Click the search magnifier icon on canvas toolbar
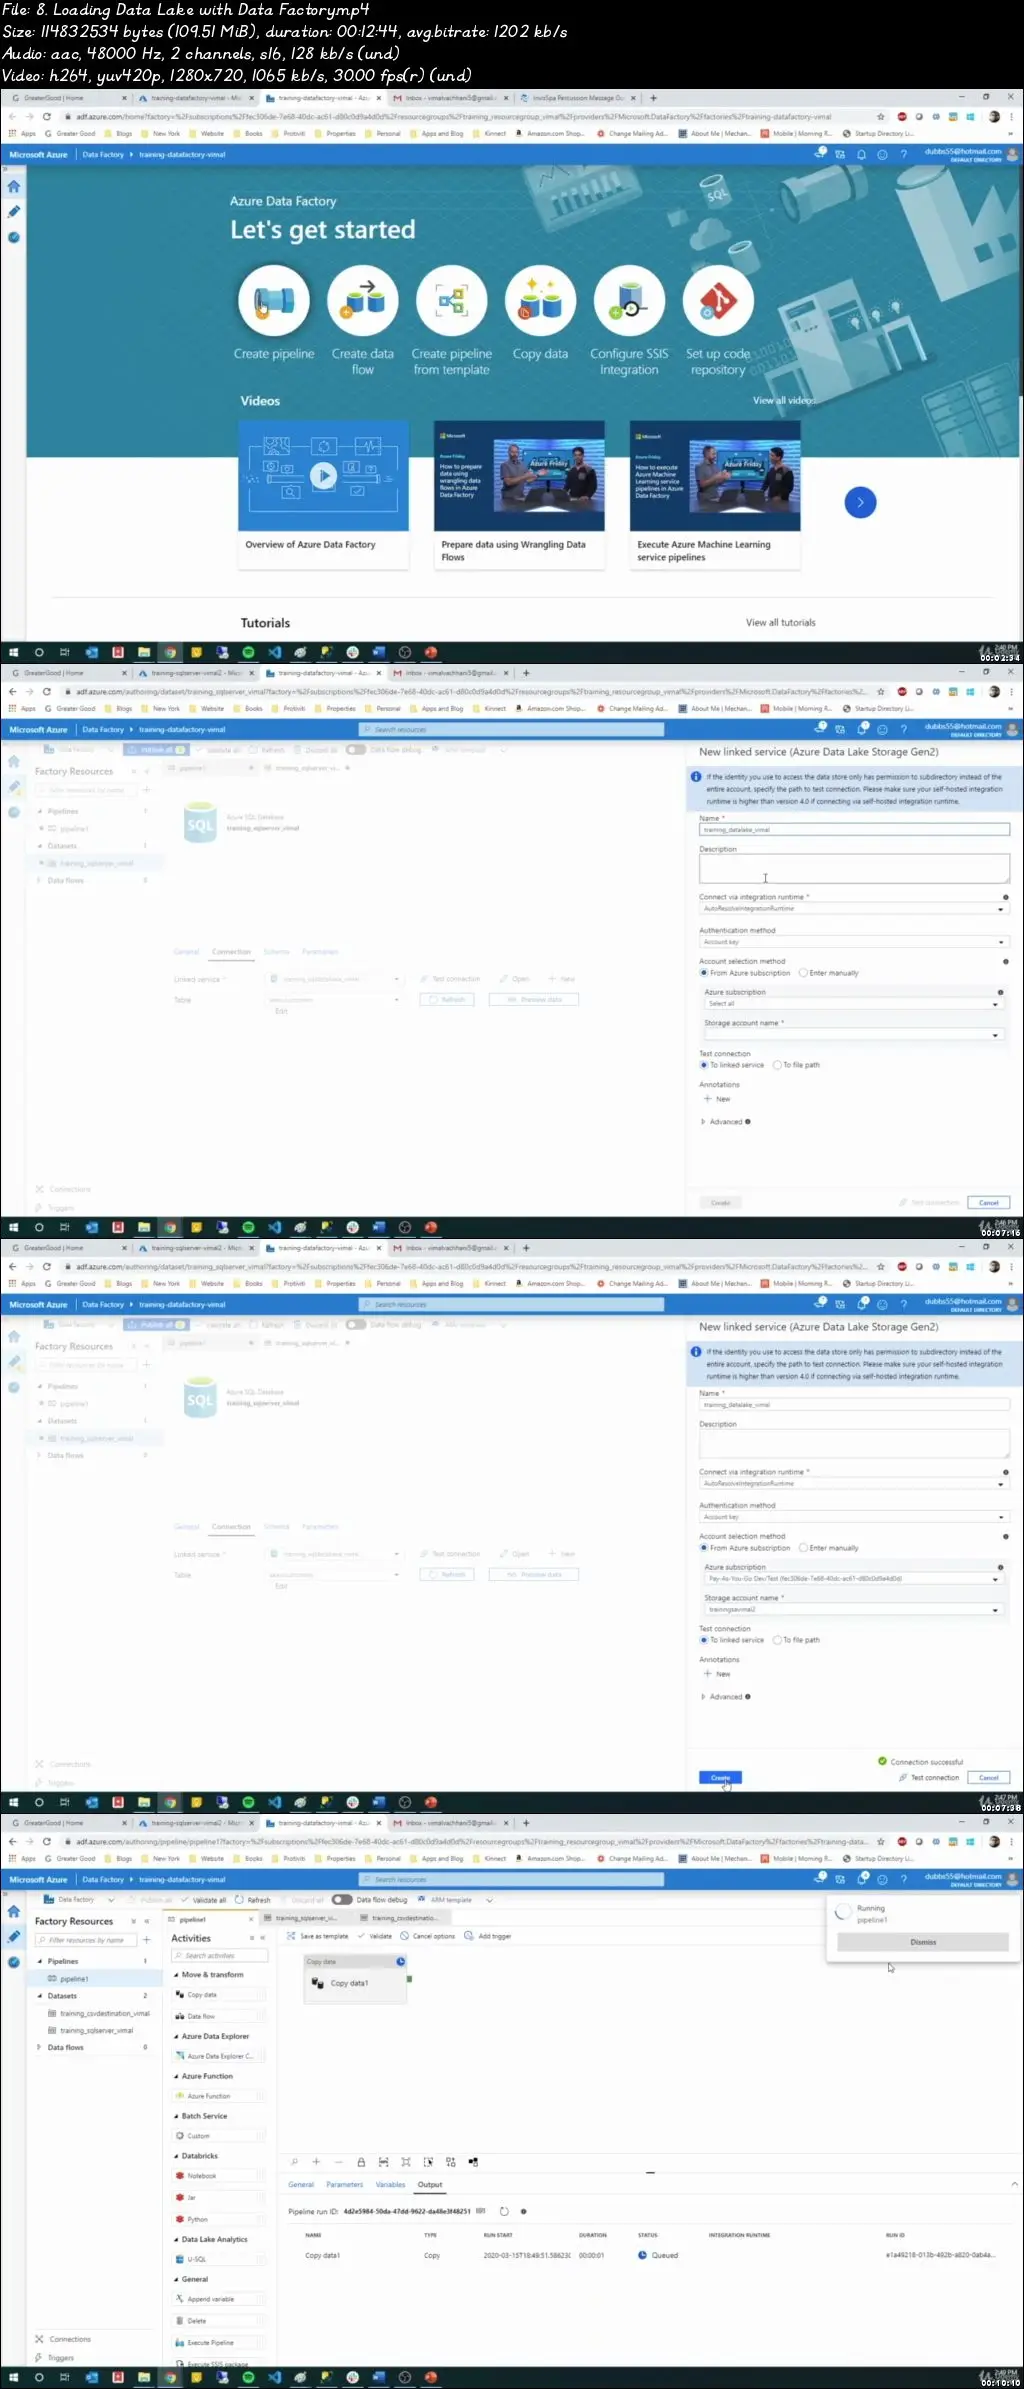Viewport: 1024px width, 2389px height. pos(294,2162)
